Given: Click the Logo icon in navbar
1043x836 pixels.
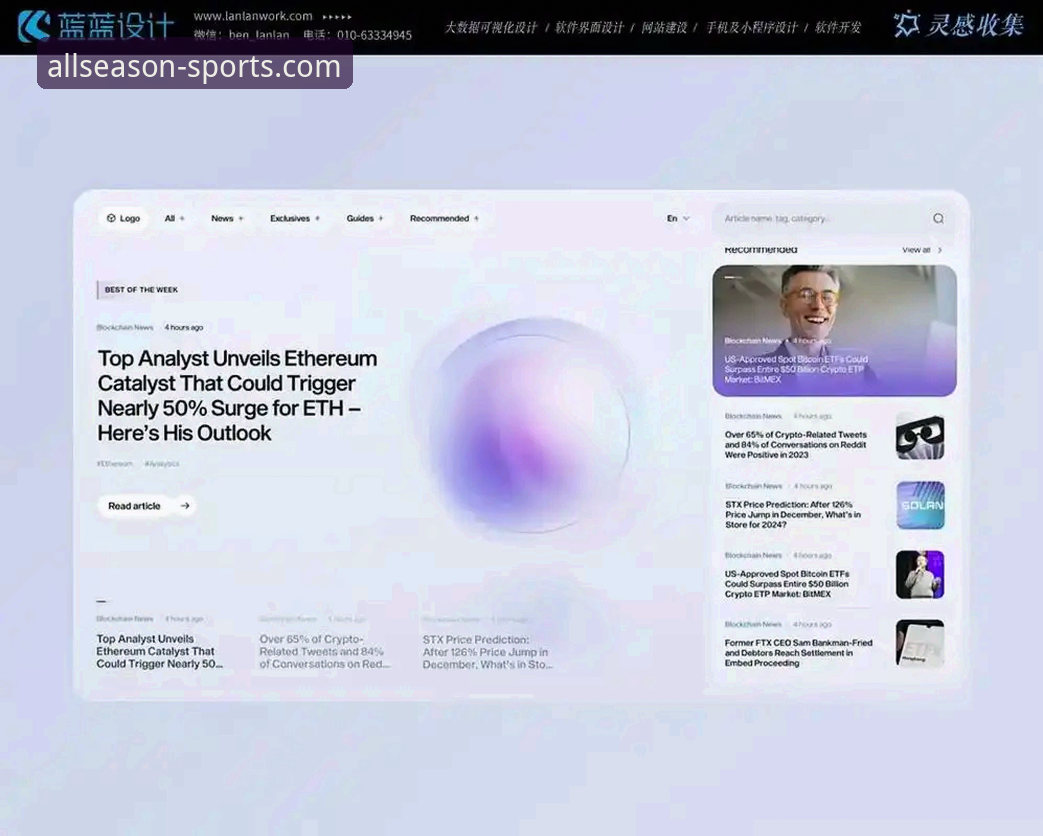Looking at the screenshot, I should tap(111, 218).
